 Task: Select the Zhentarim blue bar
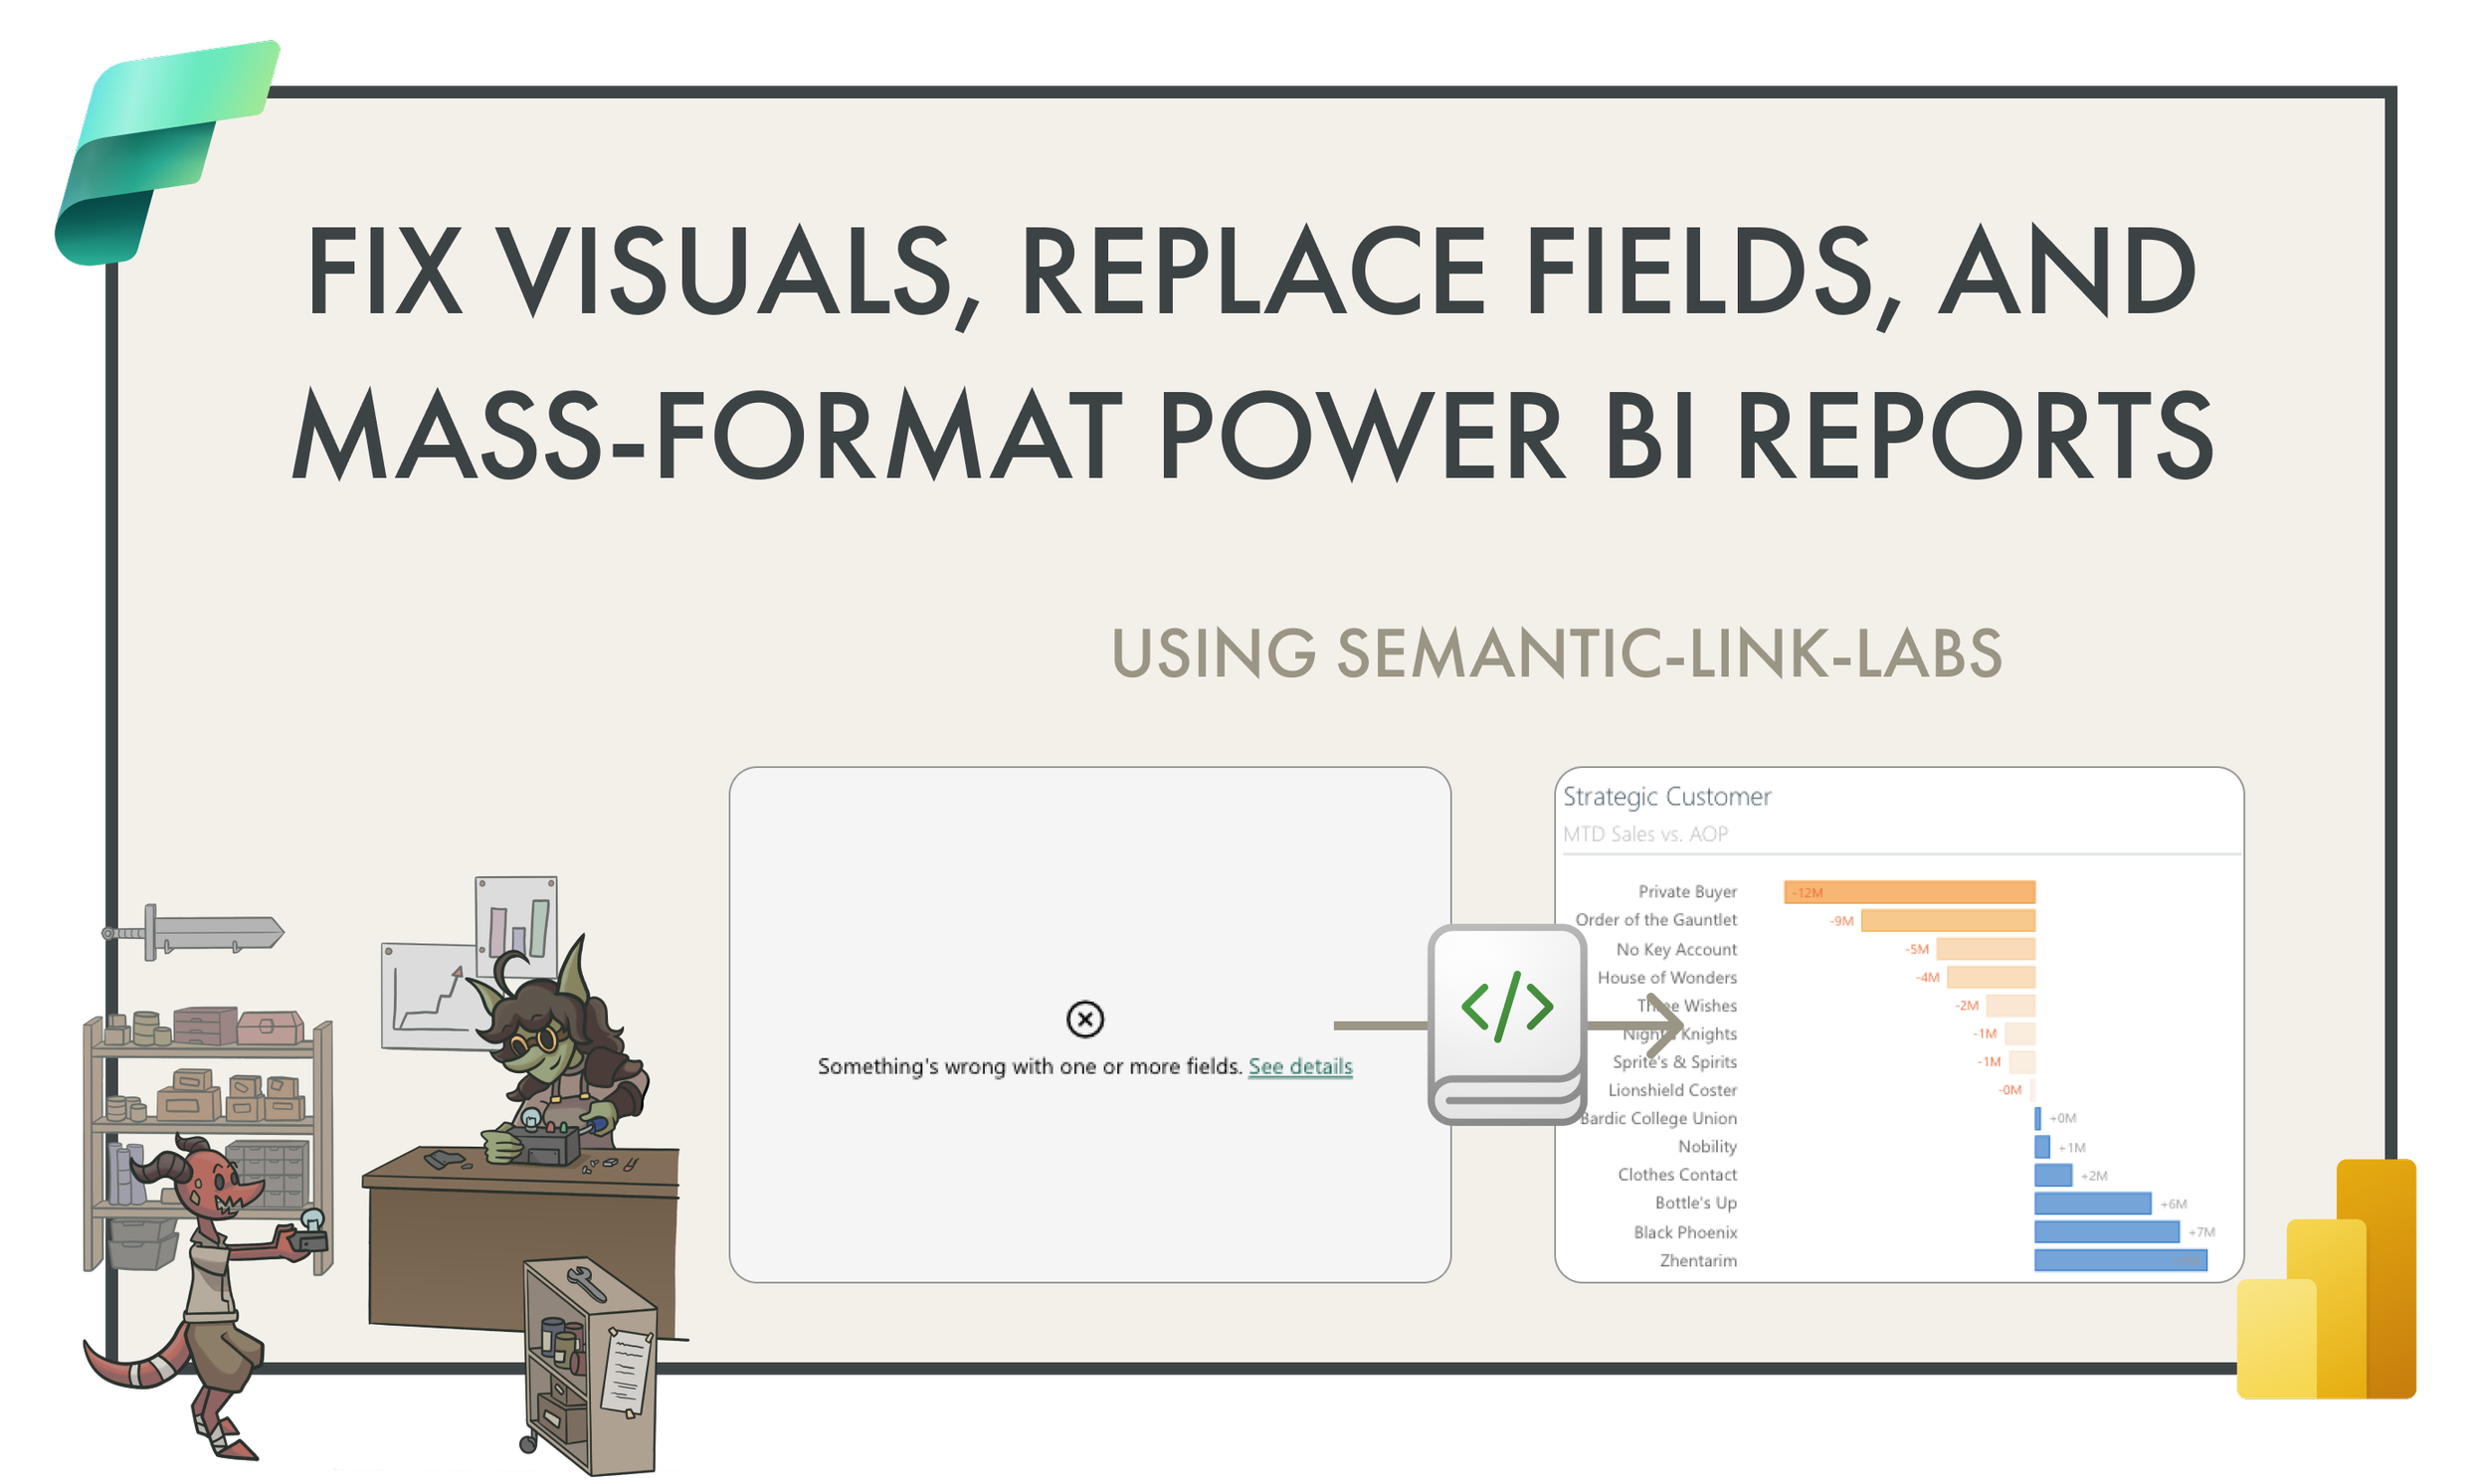point(2120,1261)
